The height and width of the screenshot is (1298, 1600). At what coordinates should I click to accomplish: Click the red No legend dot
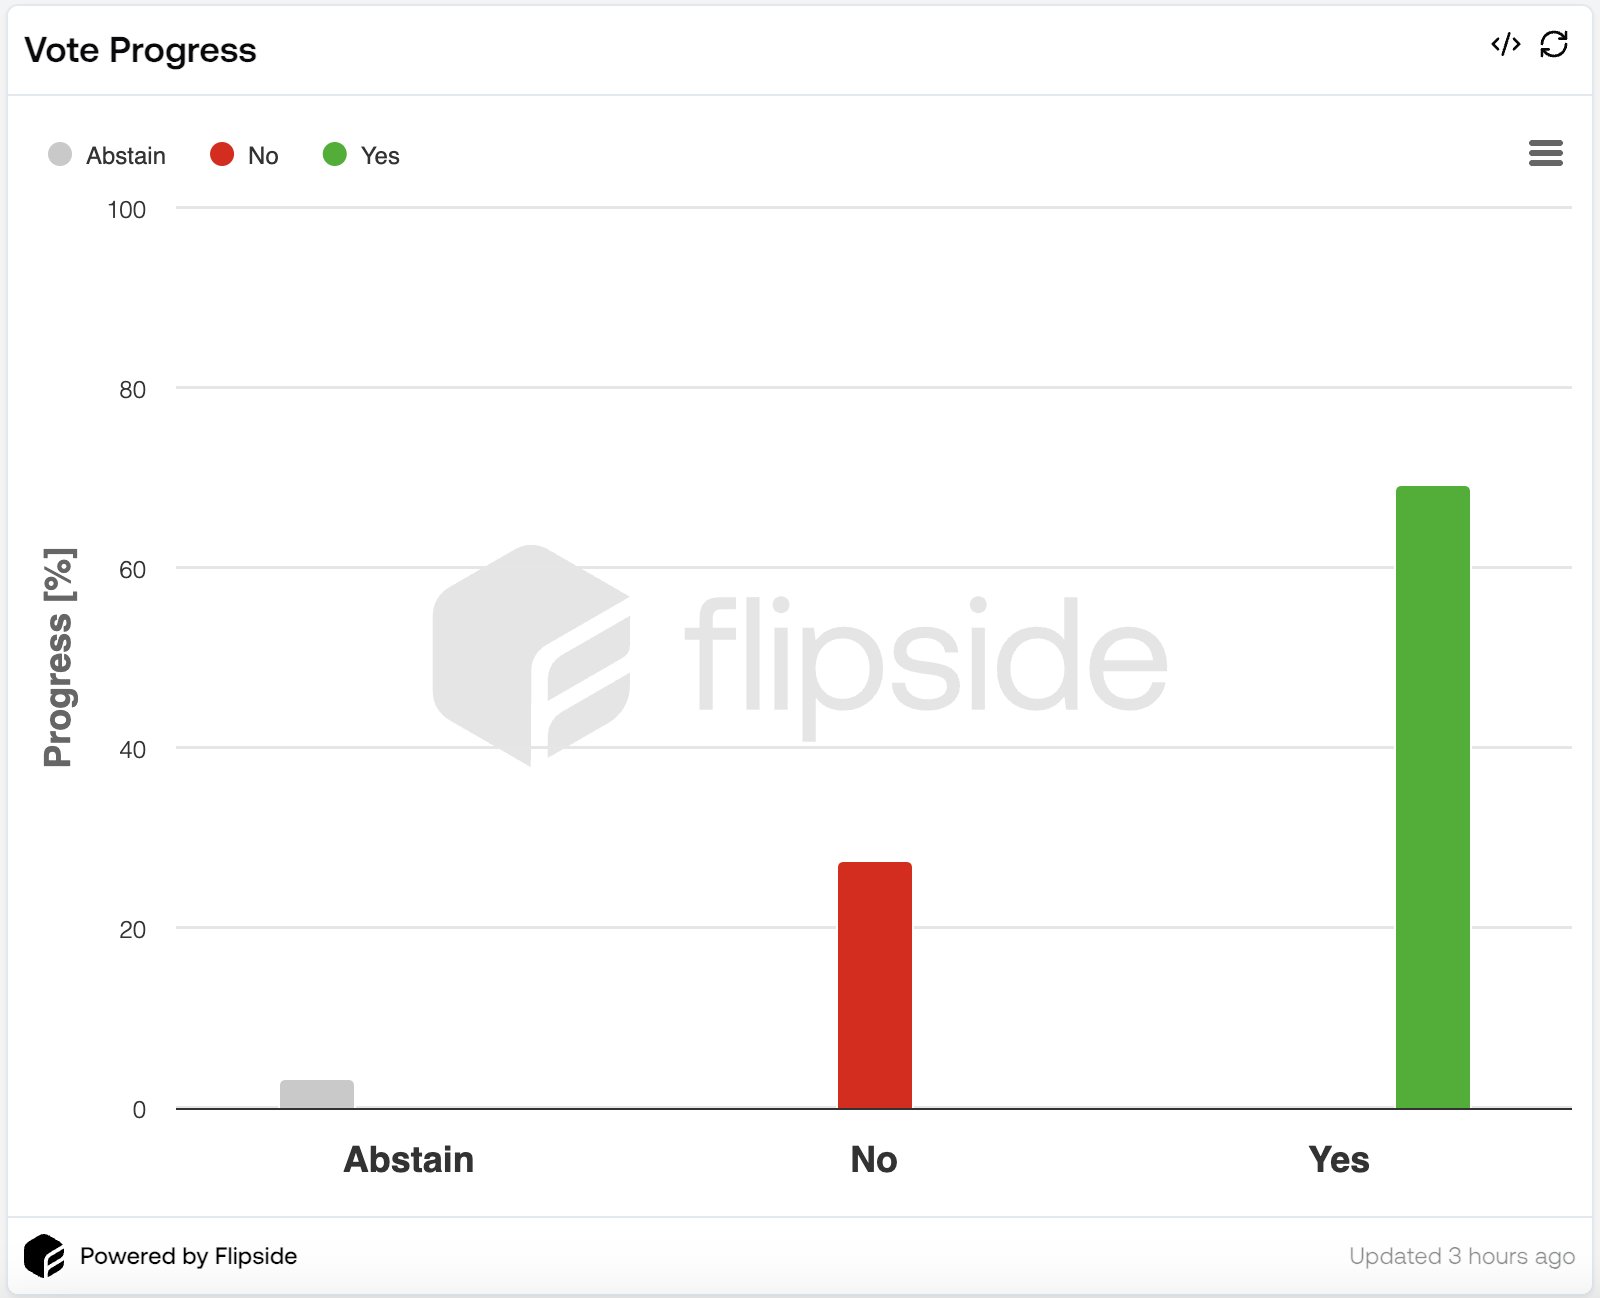pyautogui.click(x=222, y=154)
